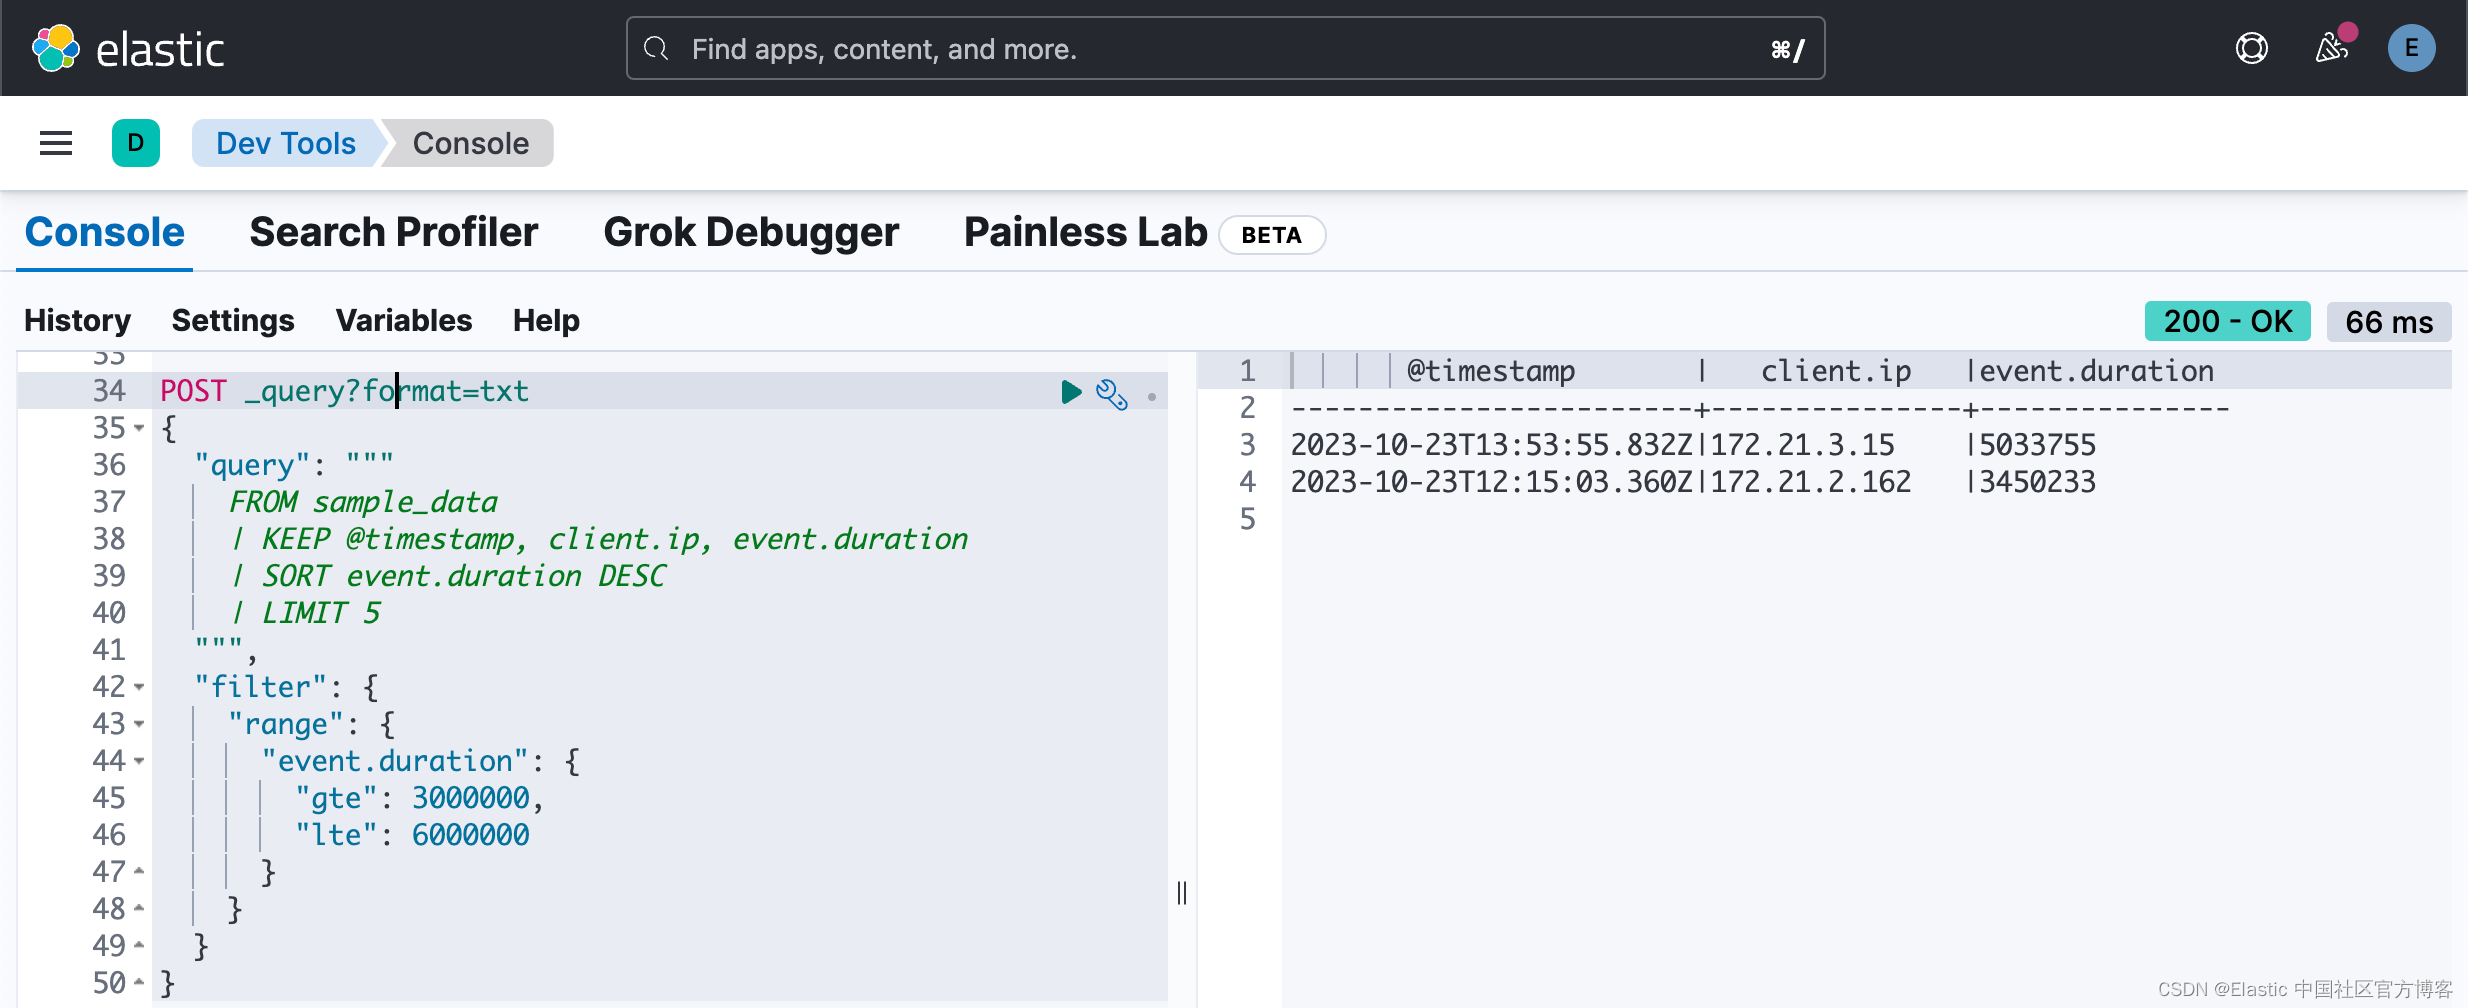Focus the Find apps, content search field
This screenshot has width=2468, height=1008.
(x=1226, y=48)
